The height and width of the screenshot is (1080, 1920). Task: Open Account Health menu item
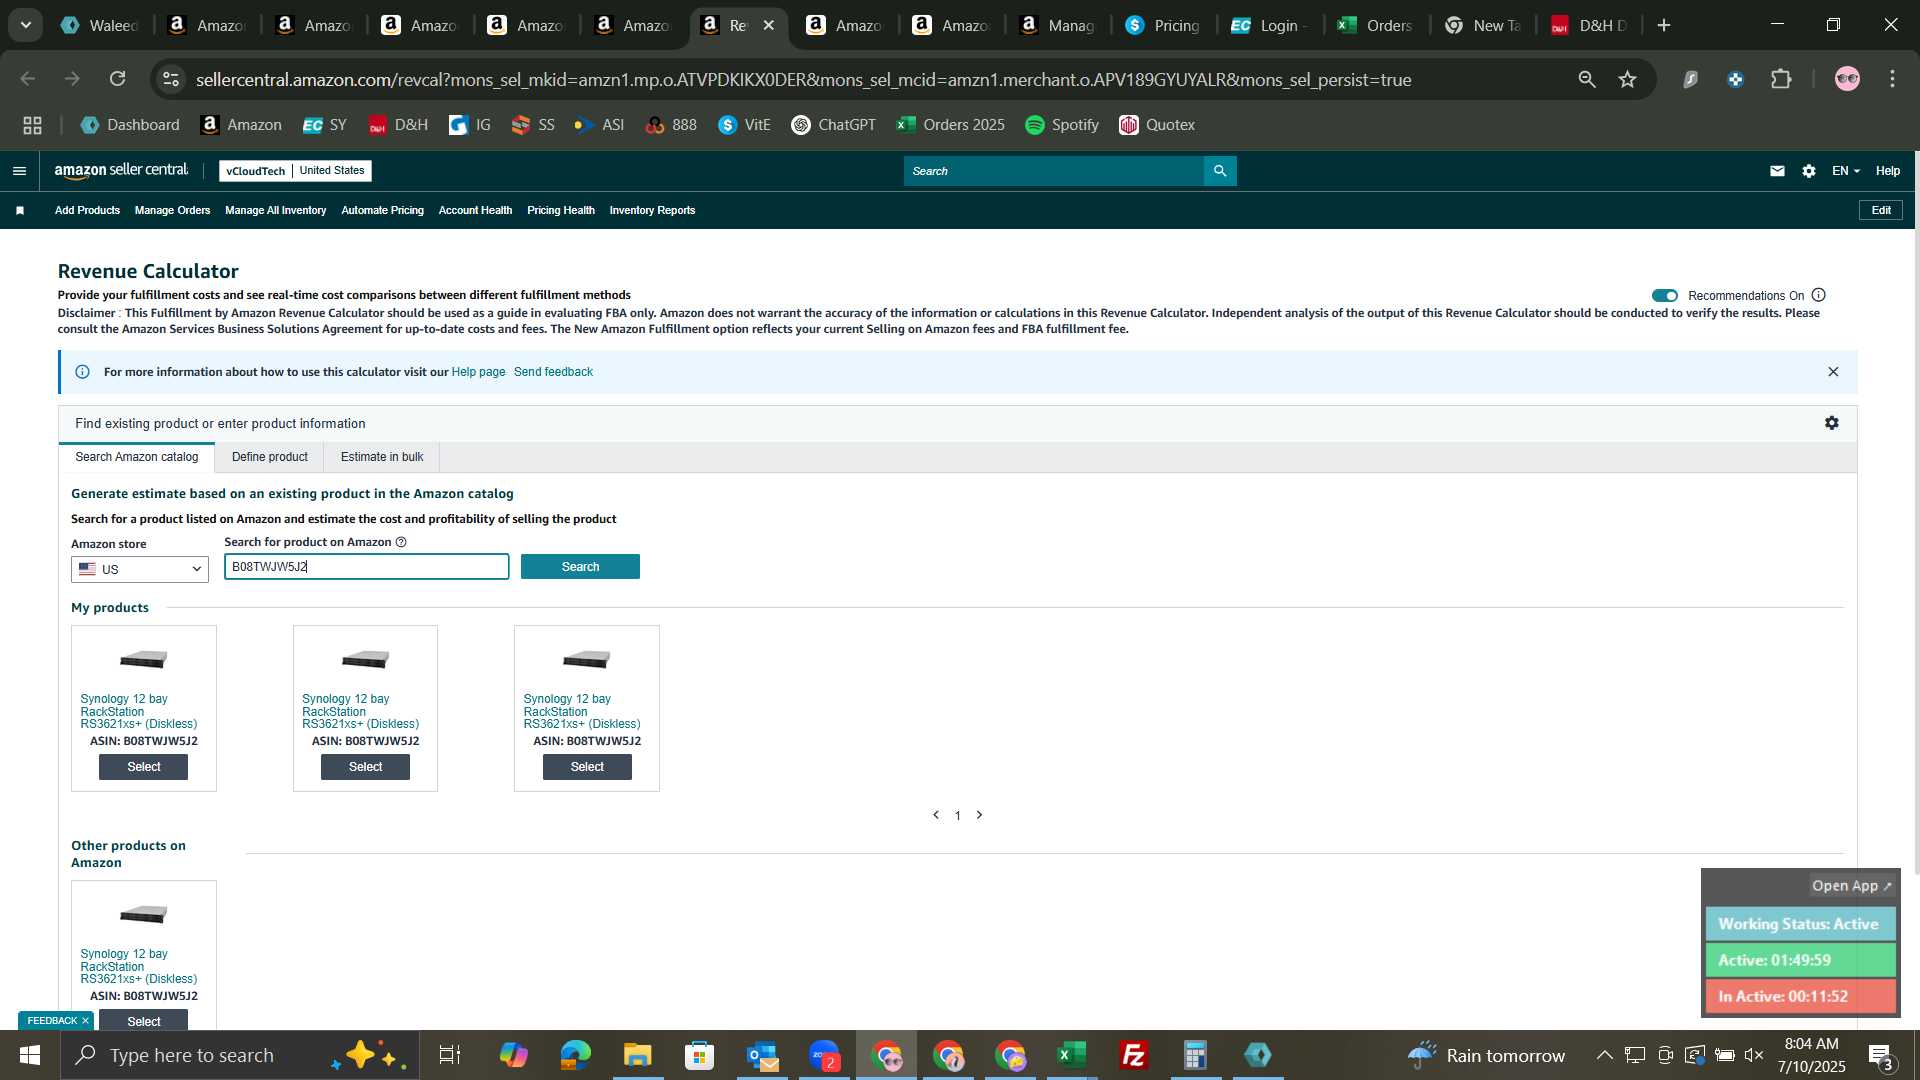click(475, 210)
